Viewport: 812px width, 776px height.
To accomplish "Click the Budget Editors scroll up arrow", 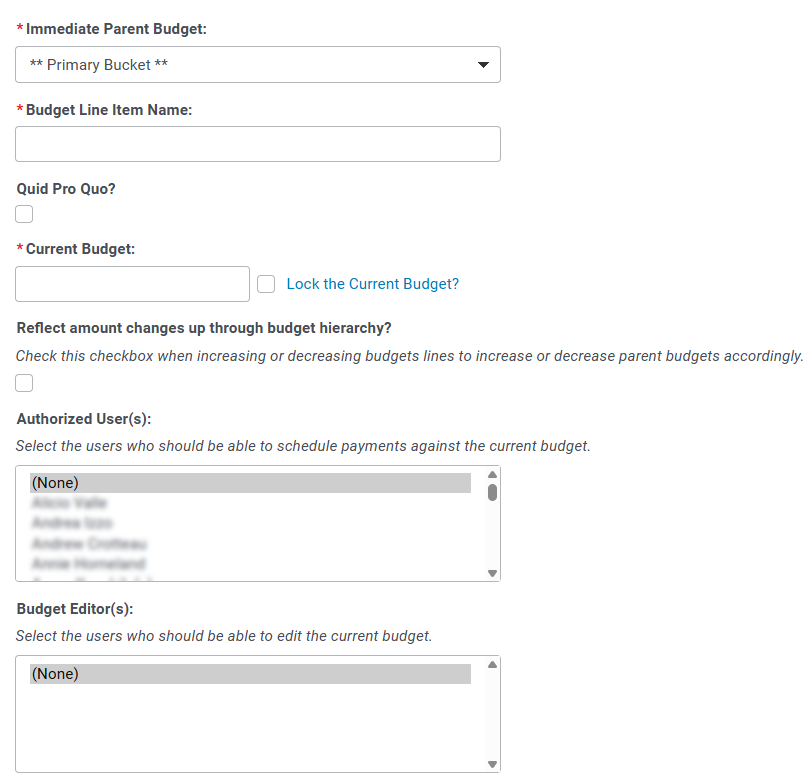I will tap(492, 665).
